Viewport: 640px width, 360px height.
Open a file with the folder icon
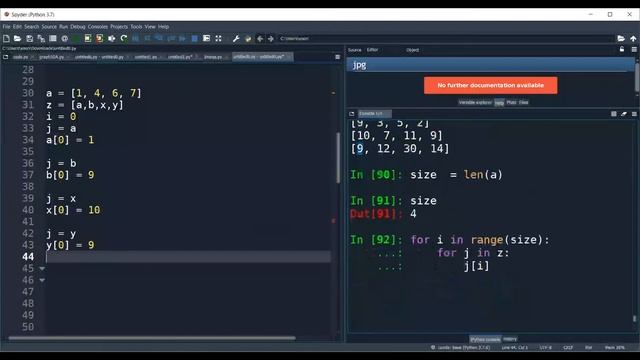(18, 38)
